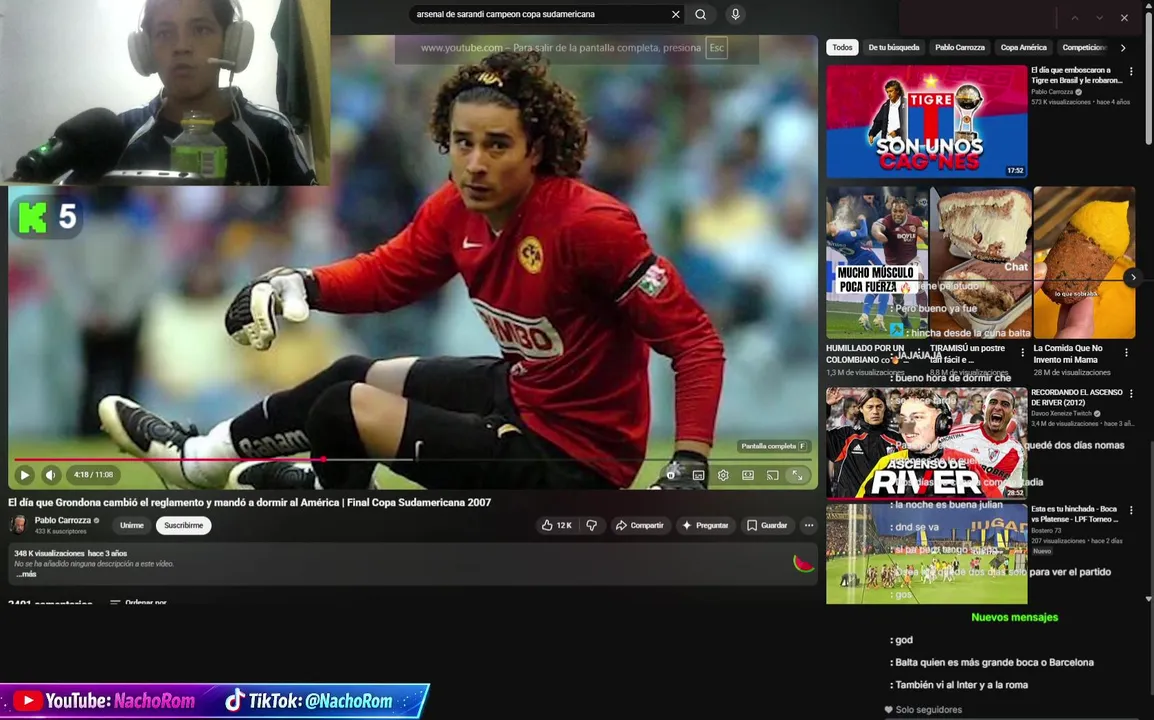
Task: Open 'Esta es tu hinchada - Boca' title
Action: 1075,514
